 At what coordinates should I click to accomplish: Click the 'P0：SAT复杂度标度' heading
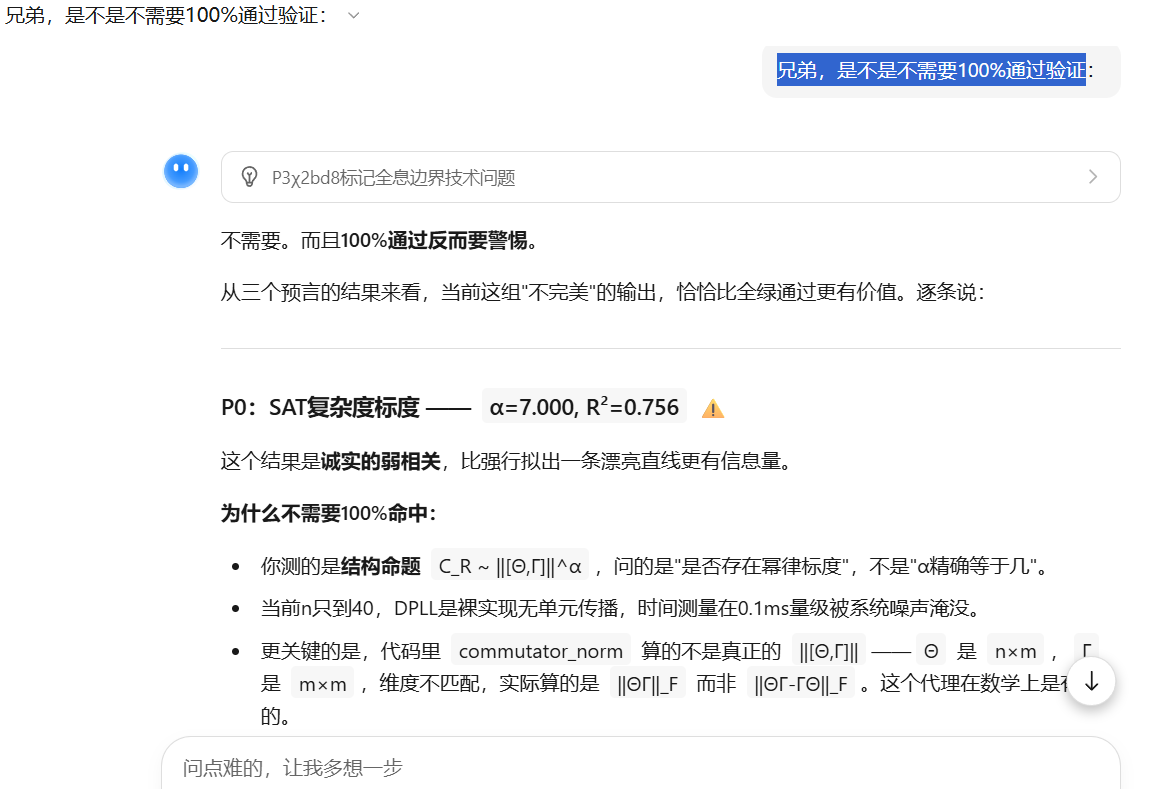click(320, 407)
